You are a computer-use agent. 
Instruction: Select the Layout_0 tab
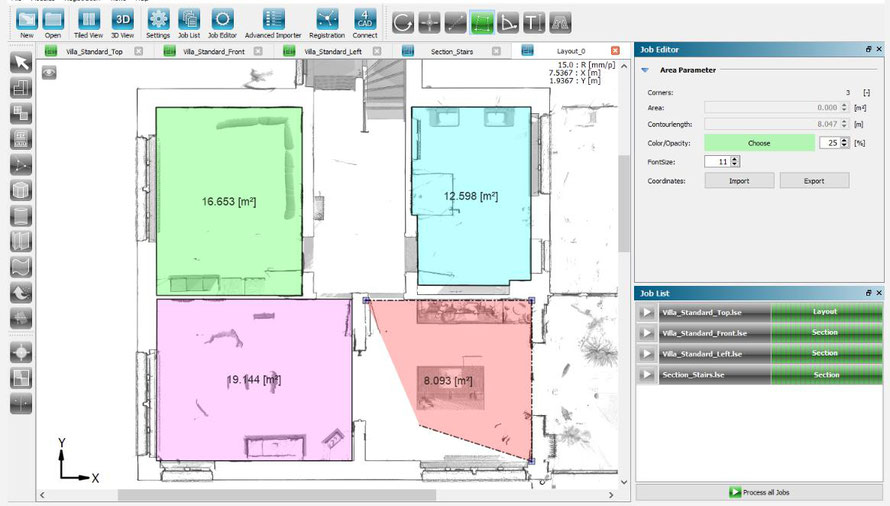(570, 51)
